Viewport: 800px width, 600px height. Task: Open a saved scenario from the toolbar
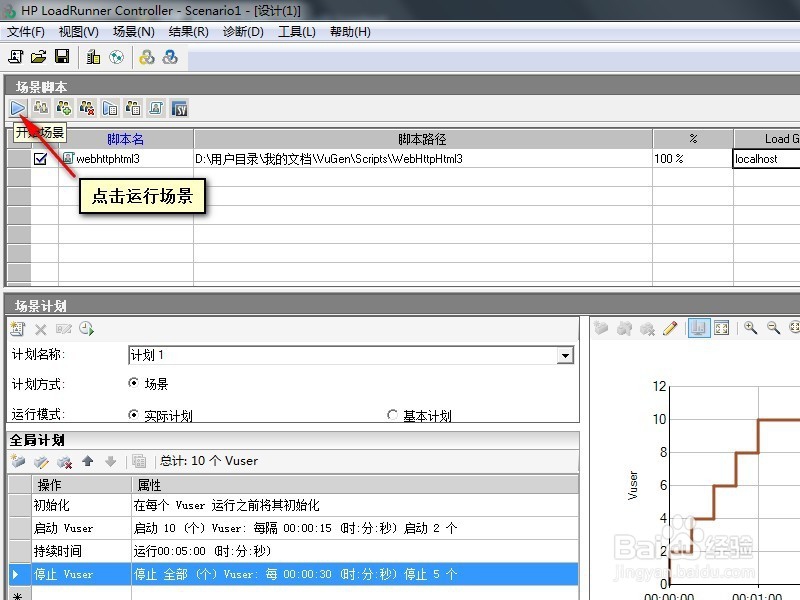(x=38, y=57)
